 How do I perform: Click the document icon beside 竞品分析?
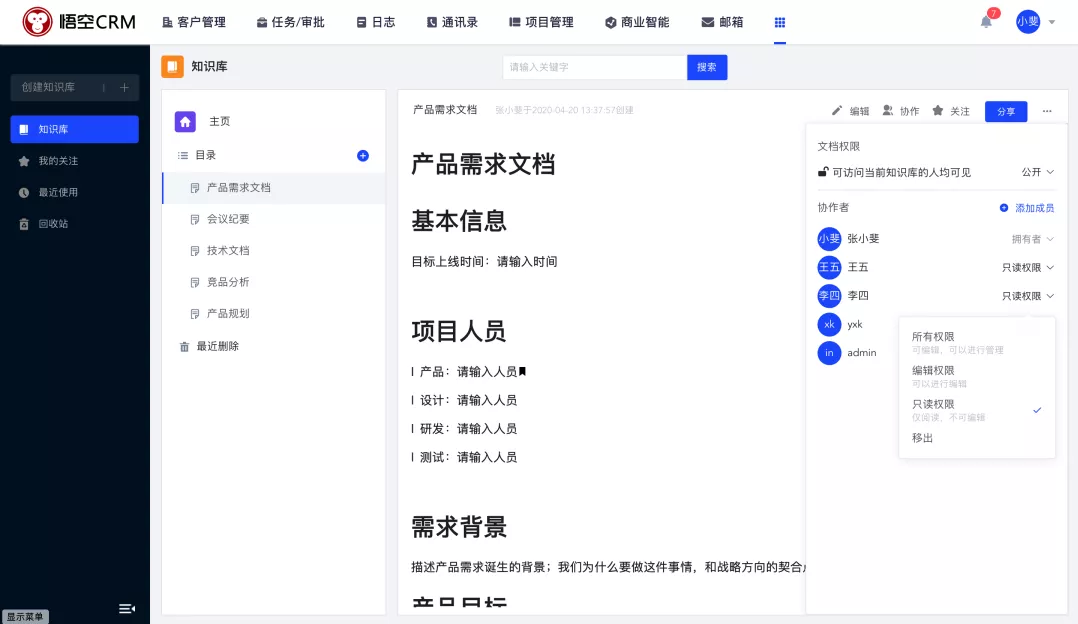click(195, 282)
